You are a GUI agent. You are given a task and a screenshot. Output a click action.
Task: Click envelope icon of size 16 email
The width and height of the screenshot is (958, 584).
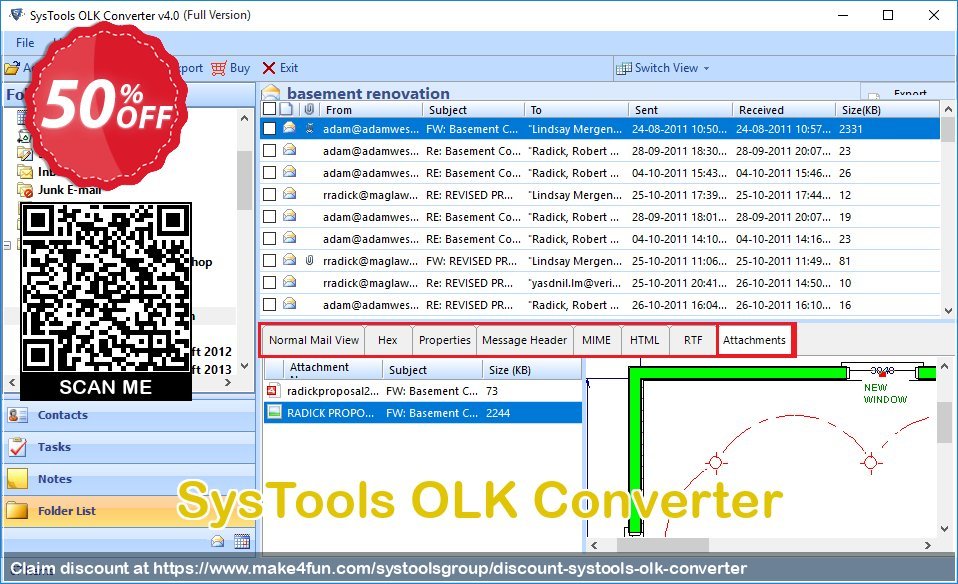tap(290, 304)
